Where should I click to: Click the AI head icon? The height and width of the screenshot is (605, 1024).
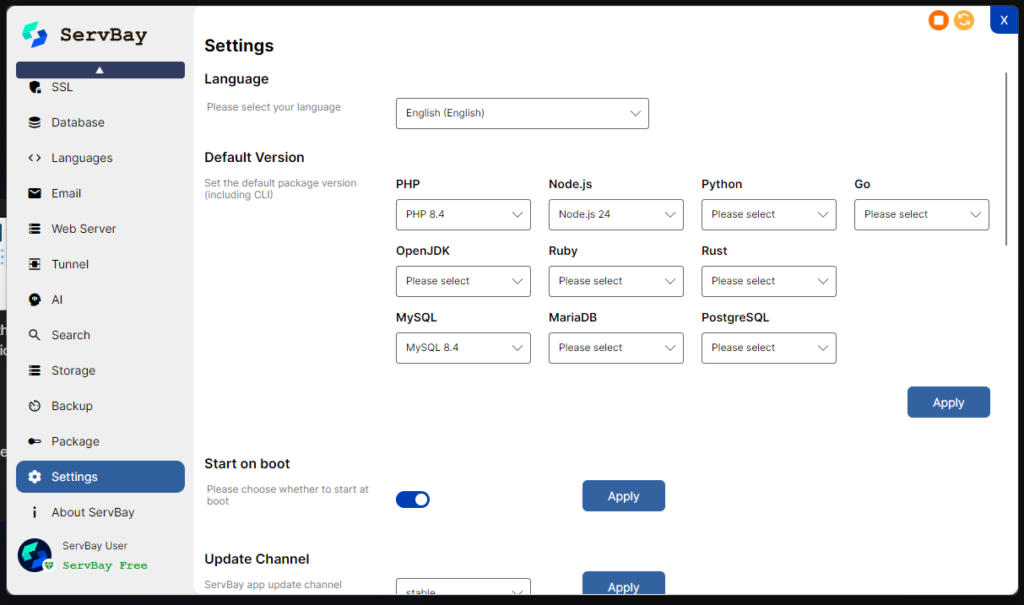(x=35, y=299)
